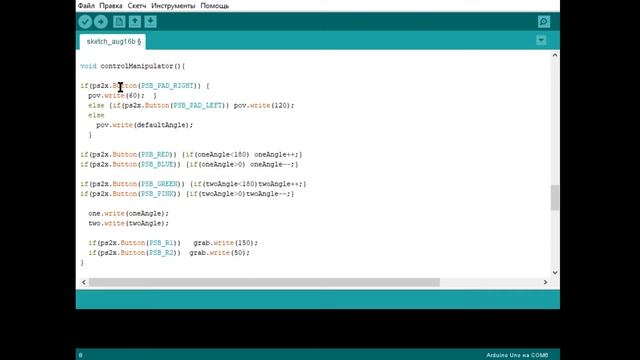Open the Скетч menu
The height and width of the screenshot is (360, 640).
tap(137, 6)
